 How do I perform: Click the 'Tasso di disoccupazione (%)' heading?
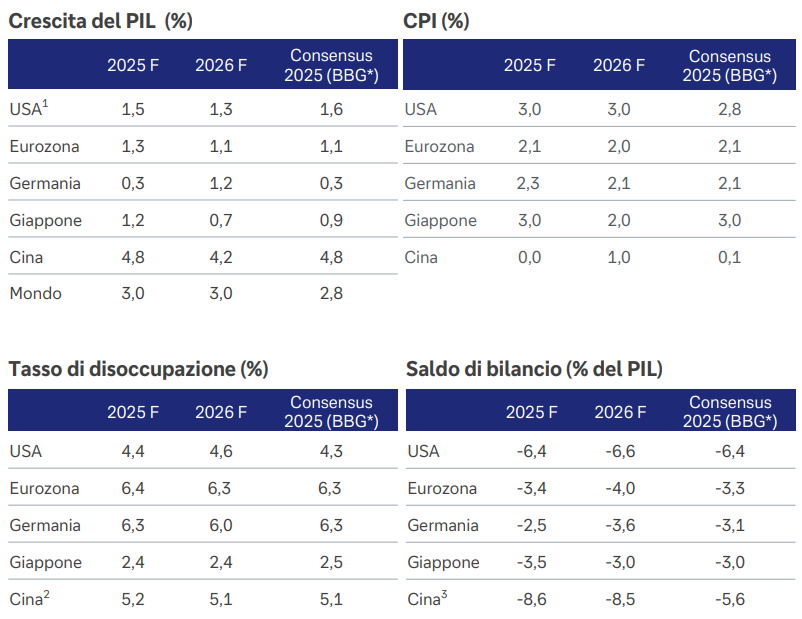point(138,369)
